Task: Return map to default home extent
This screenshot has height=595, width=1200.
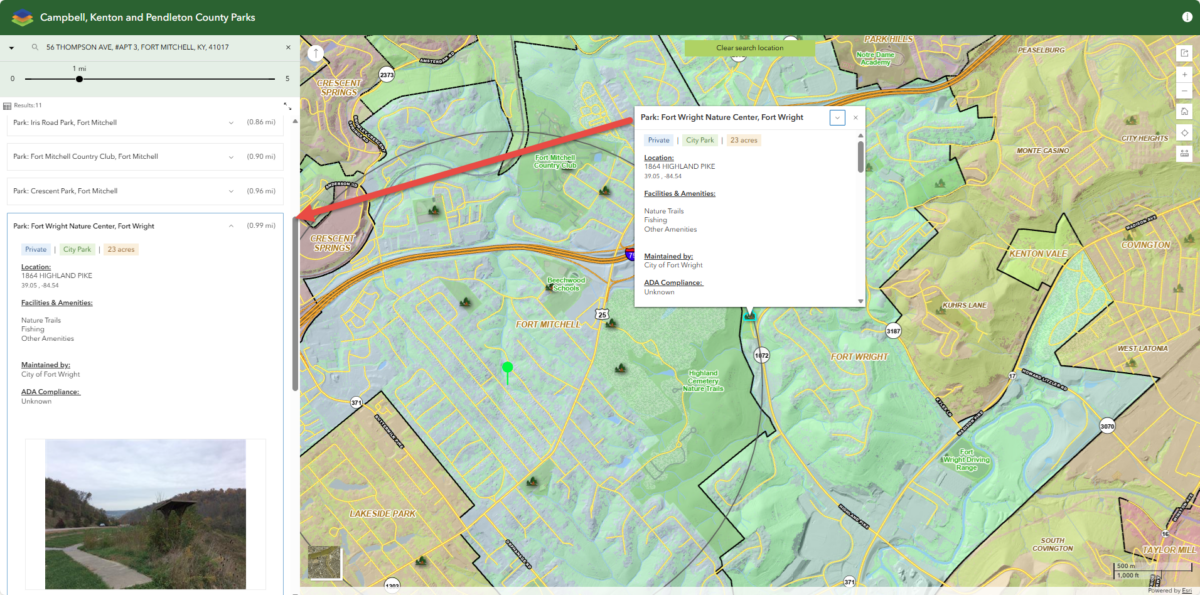Action: 1184,112
